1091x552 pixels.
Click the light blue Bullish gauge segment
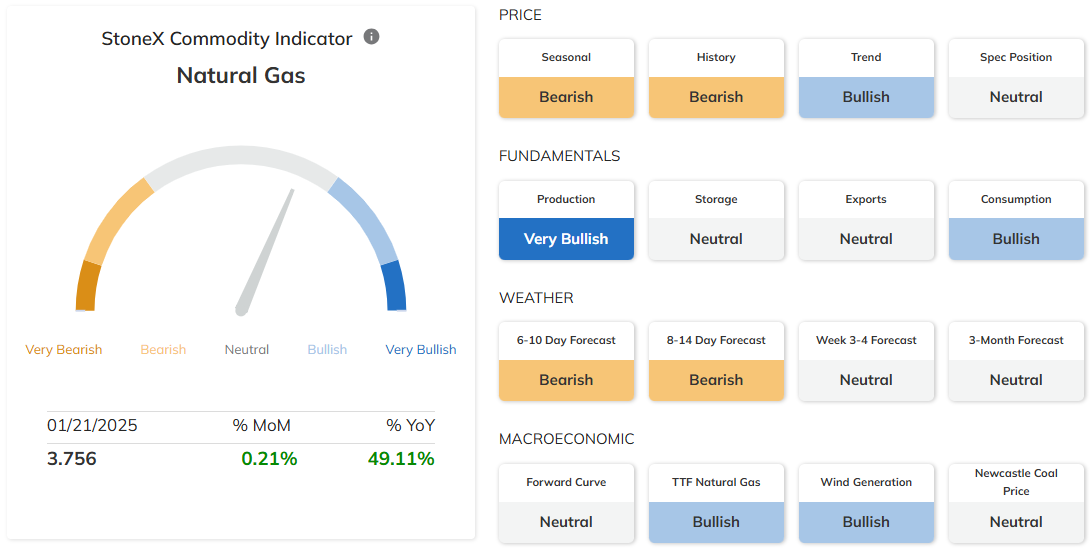click(365, 219)
